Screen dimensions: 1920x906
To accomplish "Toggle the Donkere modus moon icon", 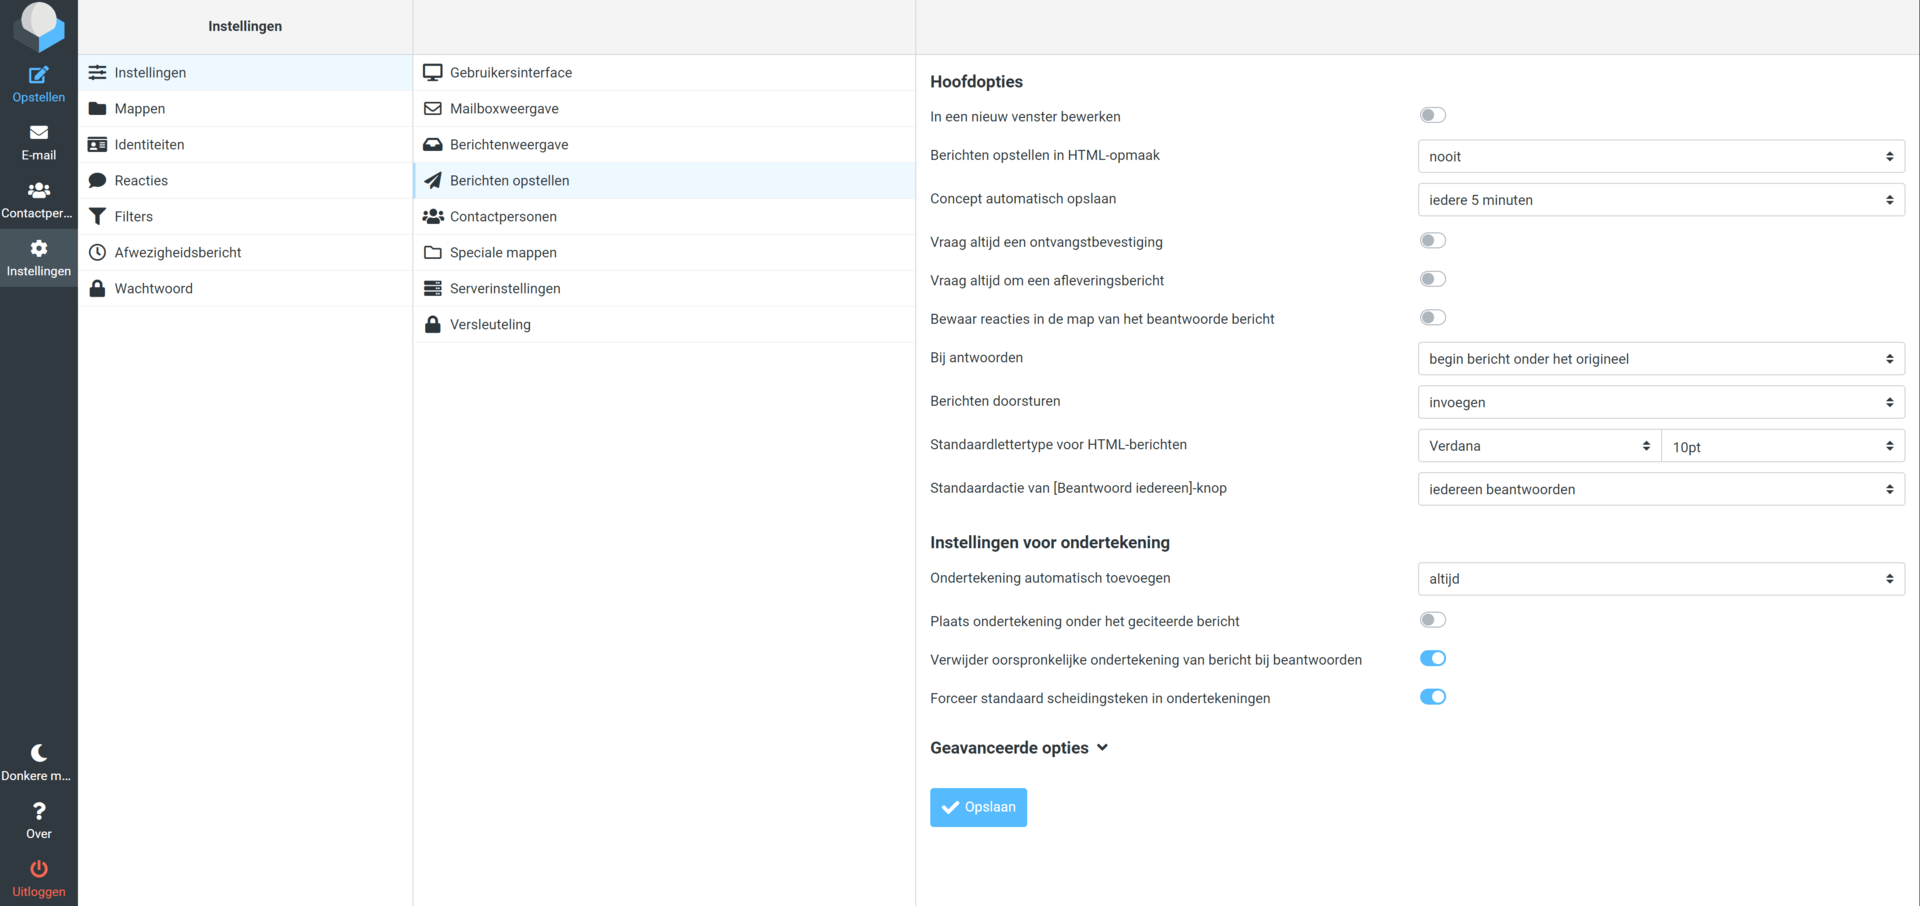I will click(38, 753).
